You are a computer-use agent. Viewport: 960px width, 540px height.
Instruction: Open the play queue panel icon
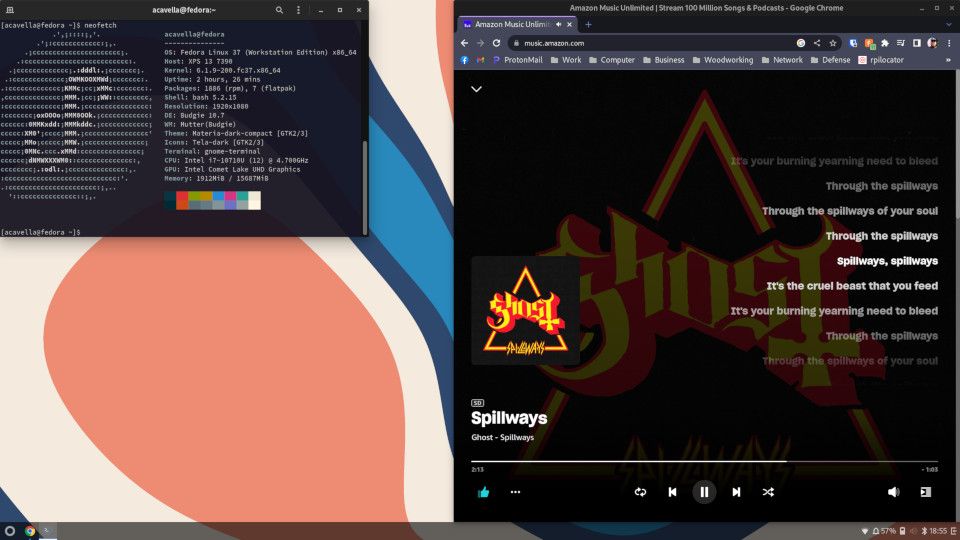pyautogui.click(x=926, y=492)
